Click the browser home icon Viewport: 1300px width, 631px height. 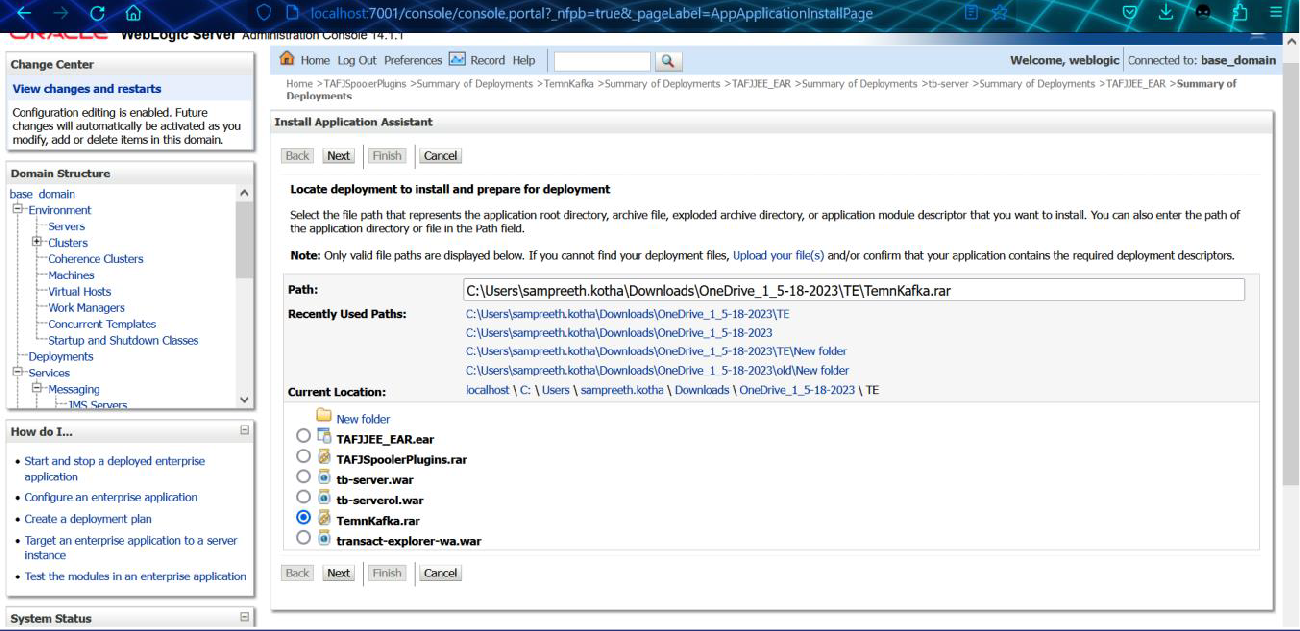[133, 13]
